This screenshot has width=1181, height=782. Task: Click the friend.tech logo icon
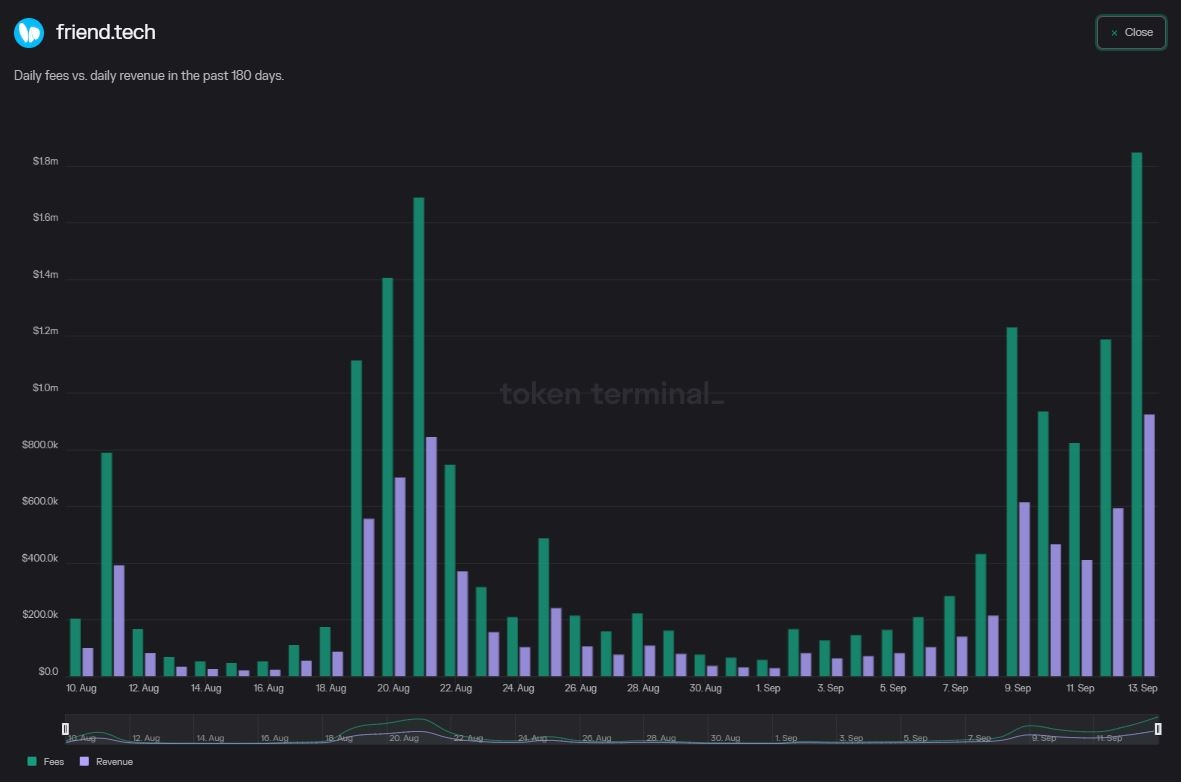(x=29, y=32)
